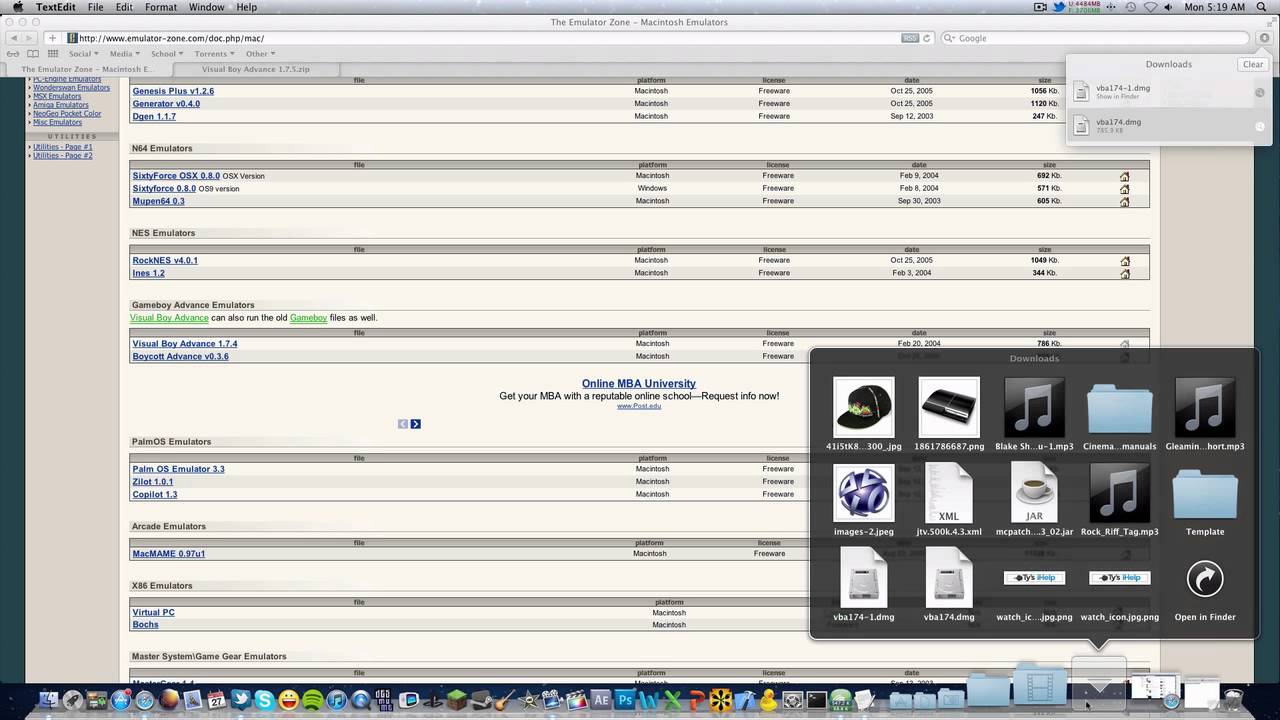Screen dimensions: 1280x720
Task: Reveal vba174.dmg with magnifier icon
Action: 1260,127
